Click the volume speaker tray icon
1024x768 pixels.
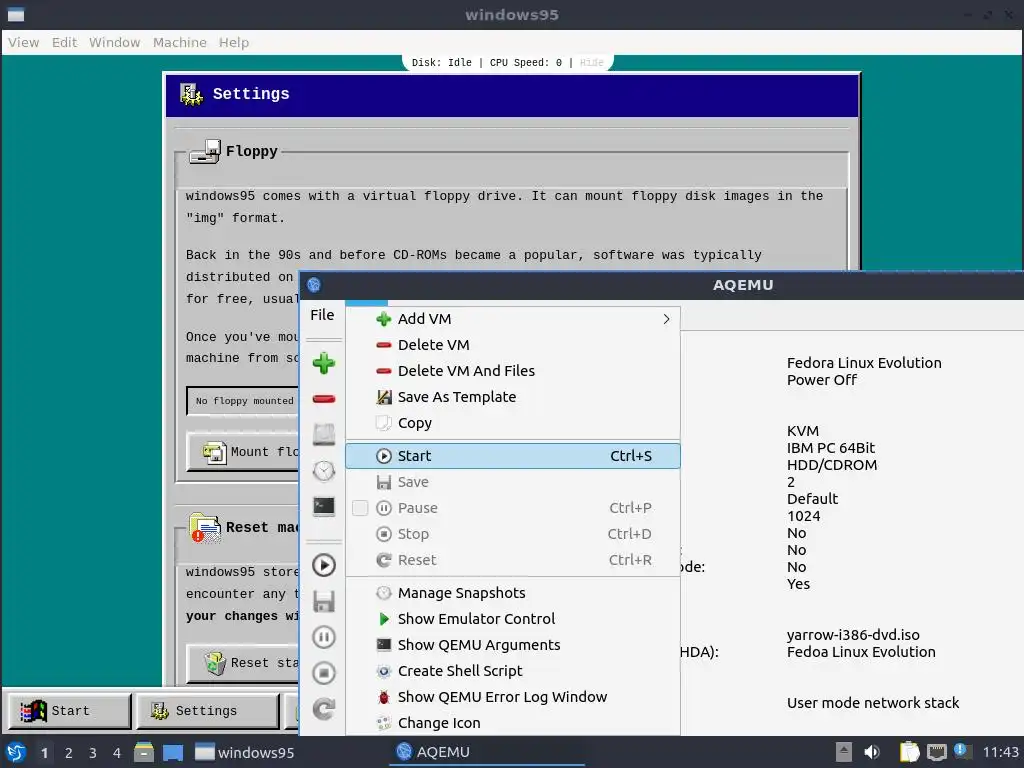[872, 752]
